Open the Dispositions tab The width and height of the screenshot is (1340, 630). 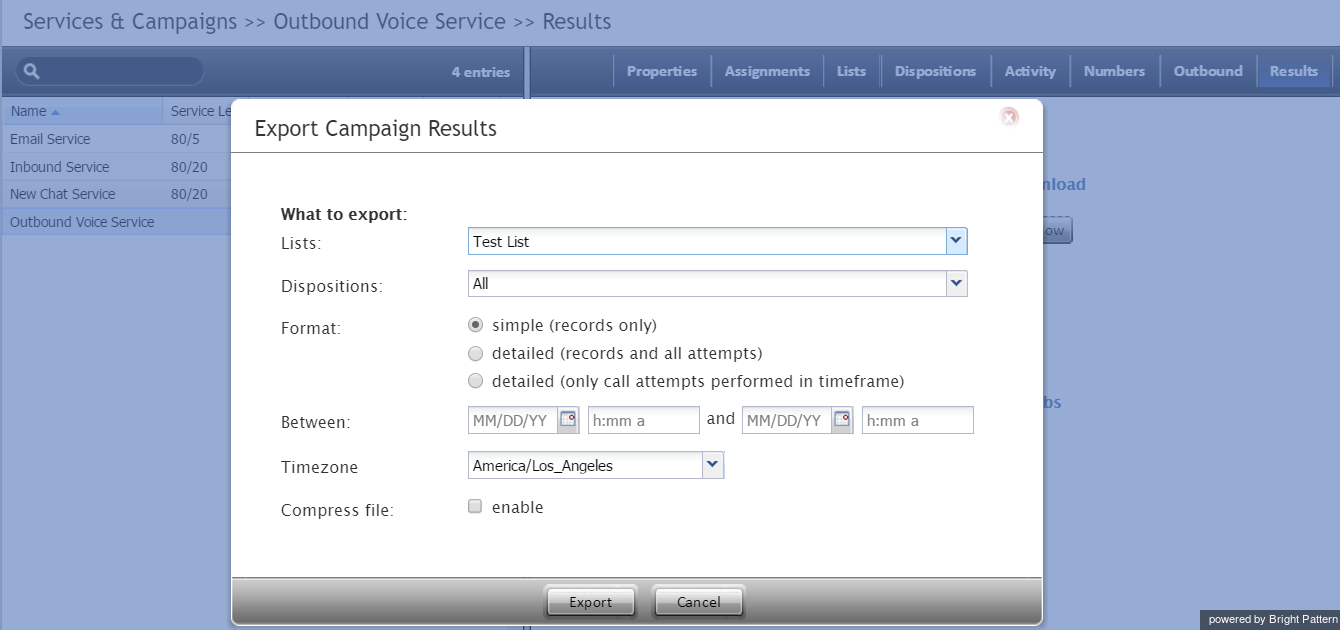click(935, 71)
